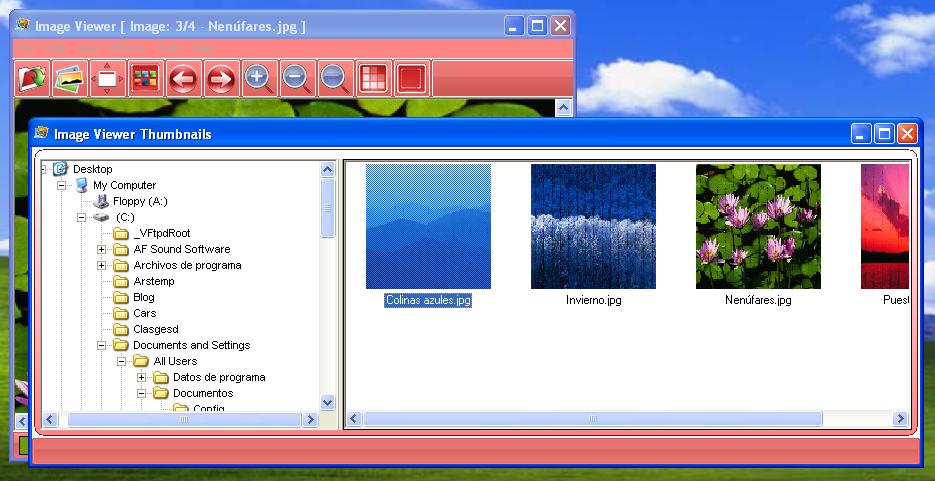
Task: Select the Invierno.jpg thumbnail image
Action: tap(593, 226)
